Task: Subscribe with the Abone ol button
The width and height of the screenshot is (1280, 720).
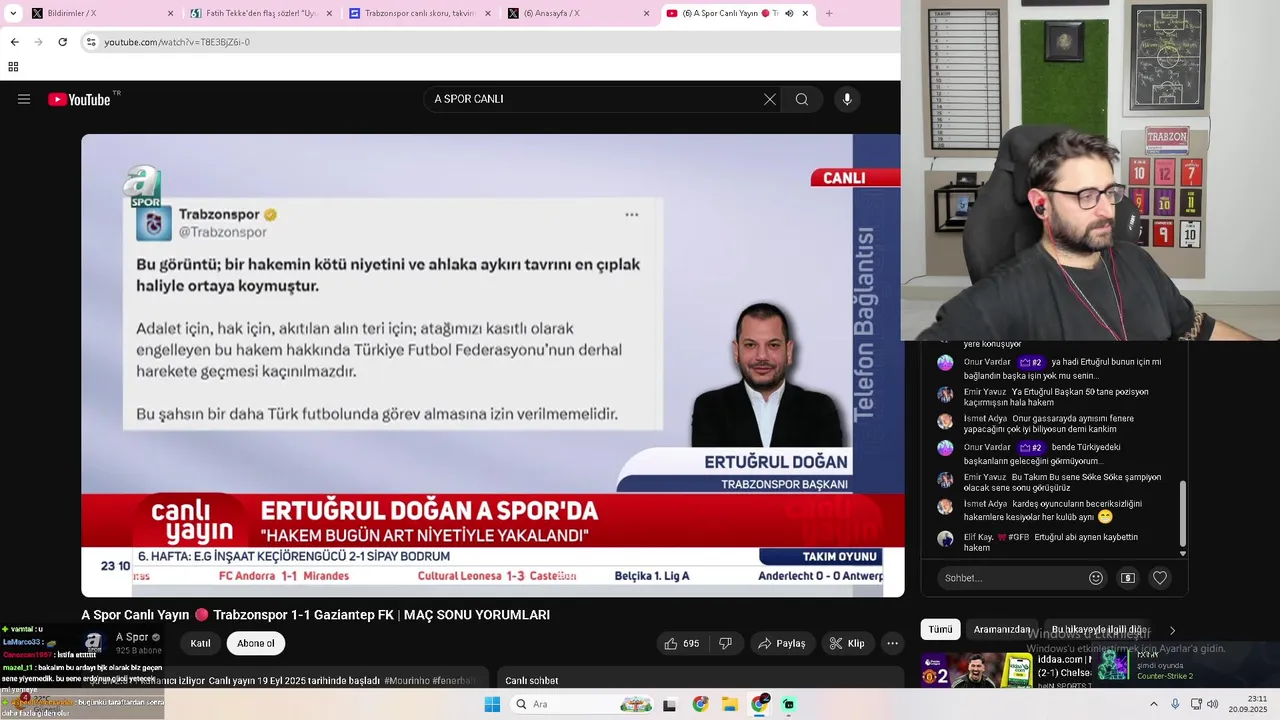Action: [x=256, y=643]
